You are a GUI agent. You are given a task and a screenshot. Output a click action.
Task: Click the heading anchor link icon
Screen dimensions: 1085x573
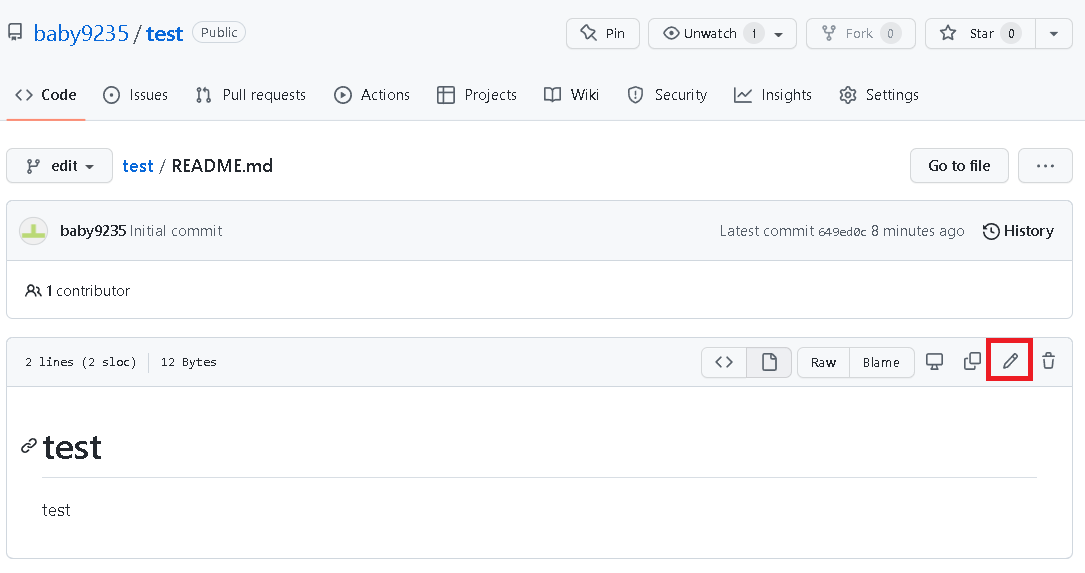point(28,446)
